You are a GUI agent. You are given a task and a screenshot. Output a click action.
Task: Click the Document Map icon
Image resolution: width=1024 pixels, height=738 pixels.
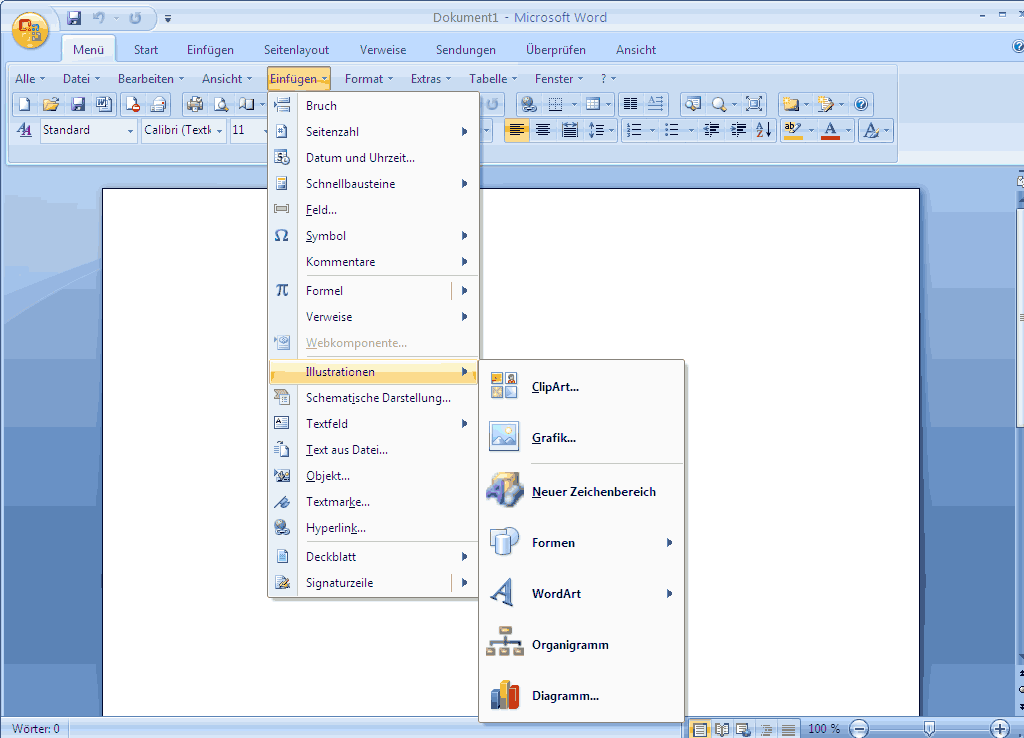693,104
